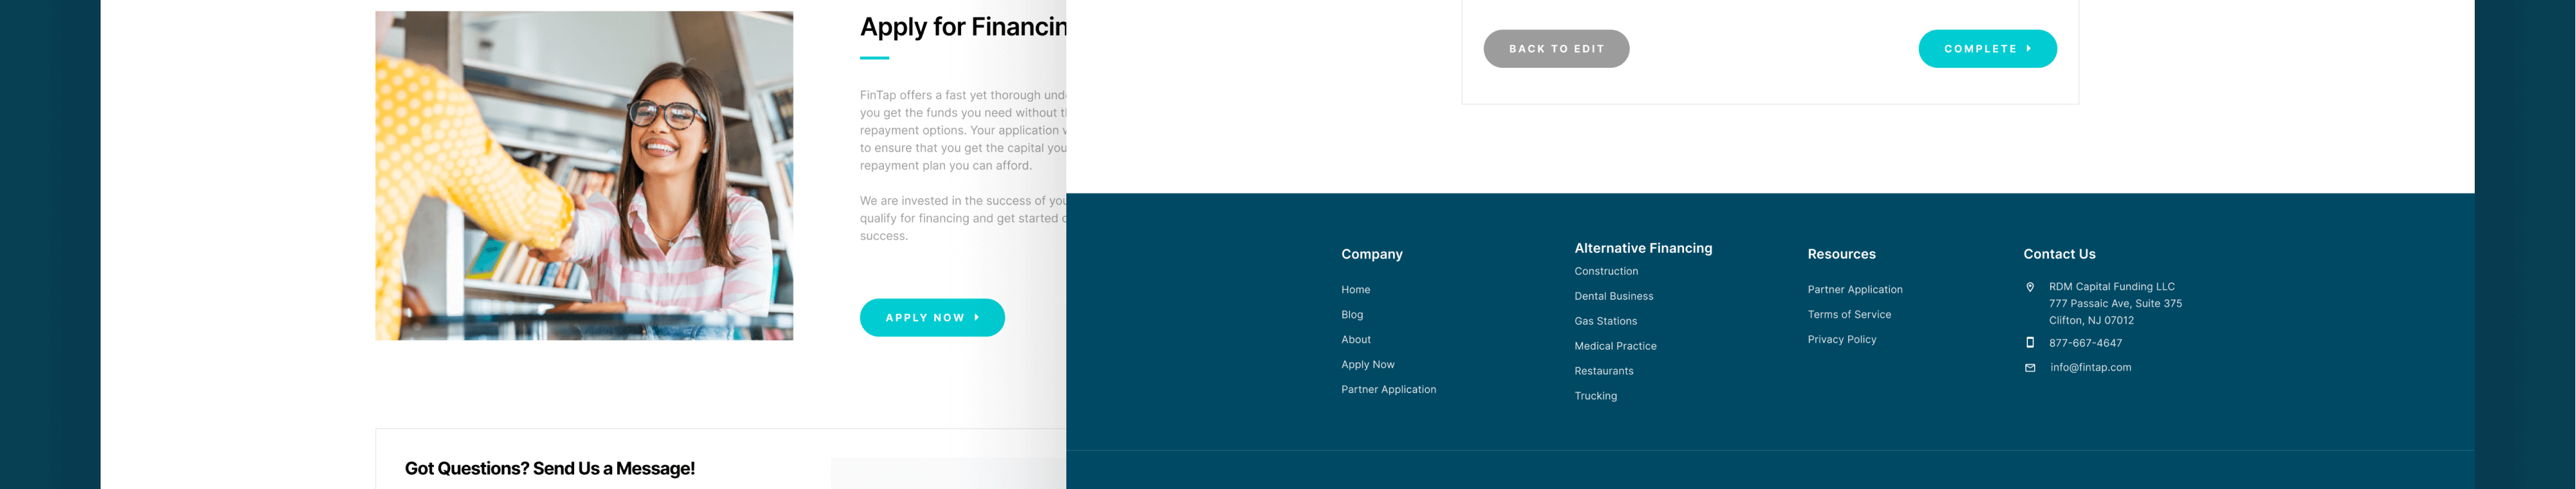Click the handshake photo thumbnail
Image resolution: width=2576 pixels, height=489 pixels.
click(584, 176)
